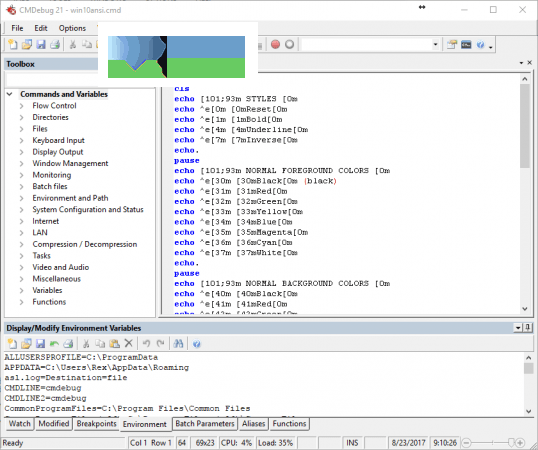Select Display Output tree item
Image resolution: width=538 pixels, height=450 pixels.
(58, 152)
